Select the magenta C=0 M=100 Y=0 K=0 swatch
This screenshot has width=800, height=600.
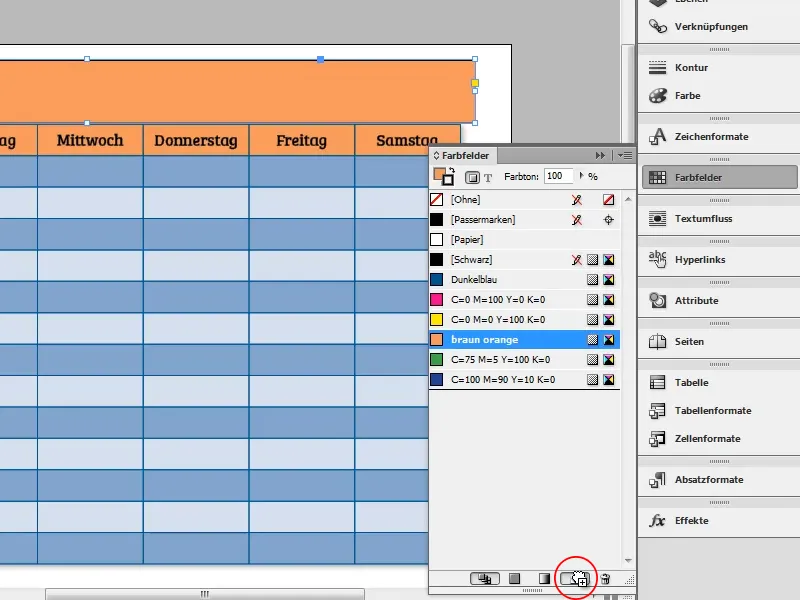click(x=524, y=299)
